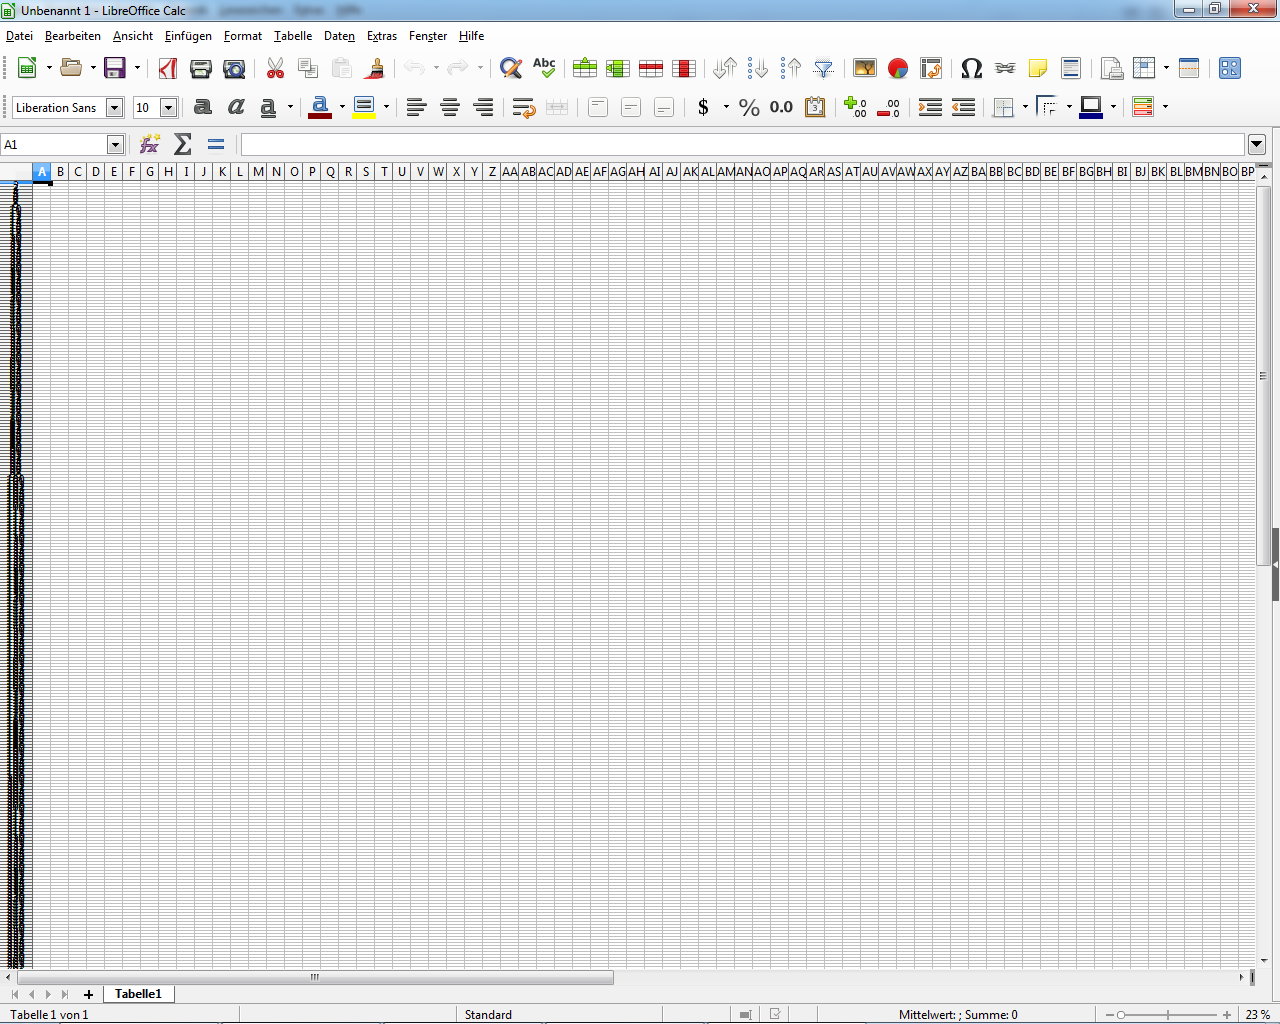Select the Tabelle1 sheet tab
The width and height of the screenshot is (1280, 1024).
(138, 994)
